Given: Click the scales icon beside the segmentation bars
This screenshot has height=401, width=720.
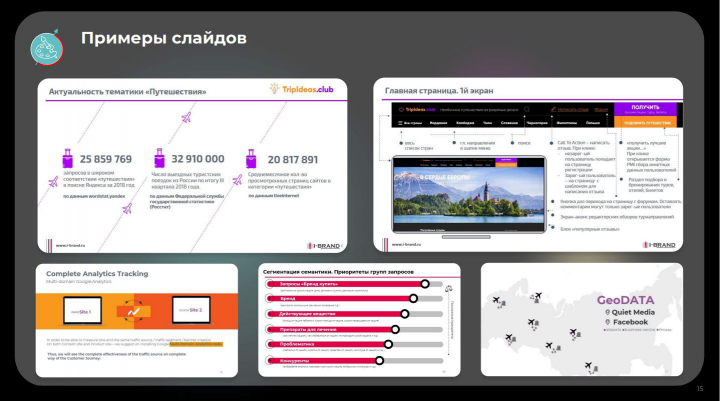Looking at the screenshot, I should (x=449, y=288).
